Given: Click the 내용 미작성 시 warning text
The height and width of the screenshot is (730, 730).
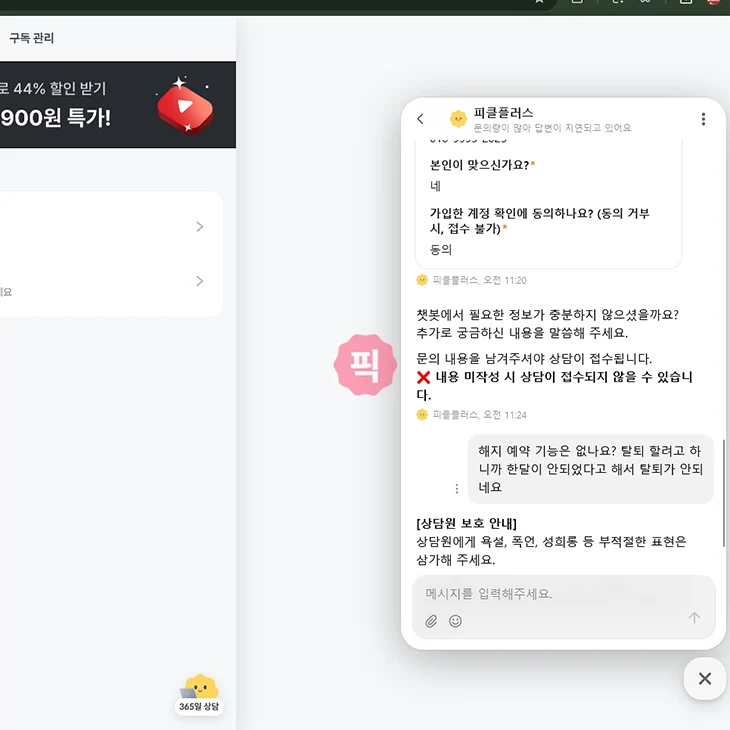Looking at the screenshot, I should click(x=554, y=386).
